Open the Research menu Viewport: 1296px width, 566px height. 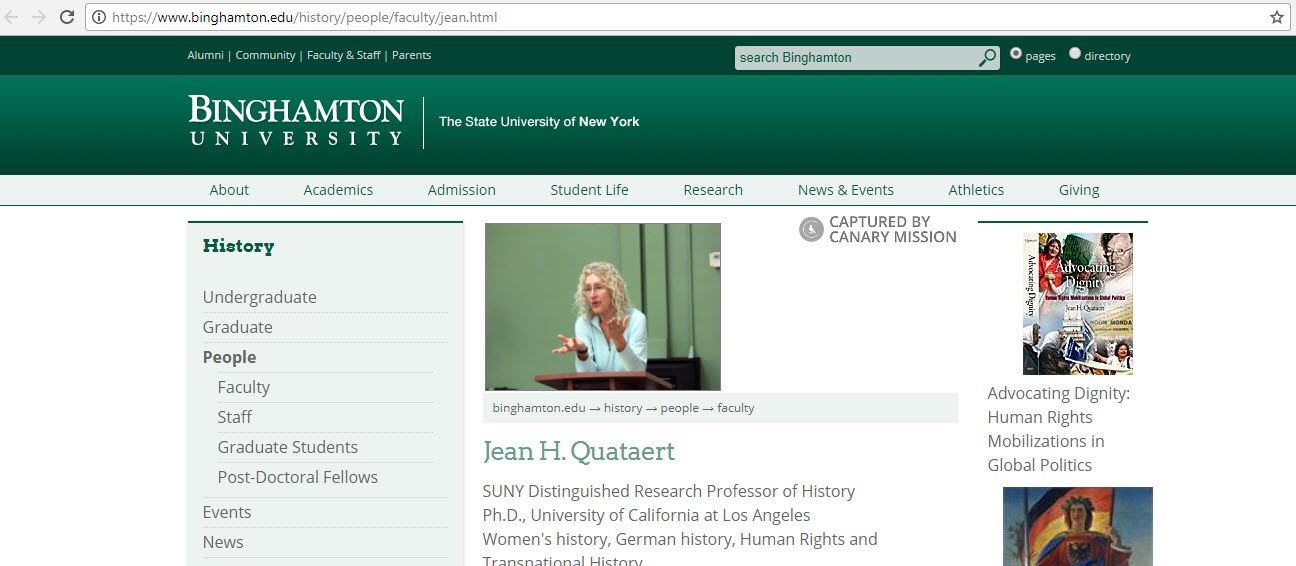point(712,190)
